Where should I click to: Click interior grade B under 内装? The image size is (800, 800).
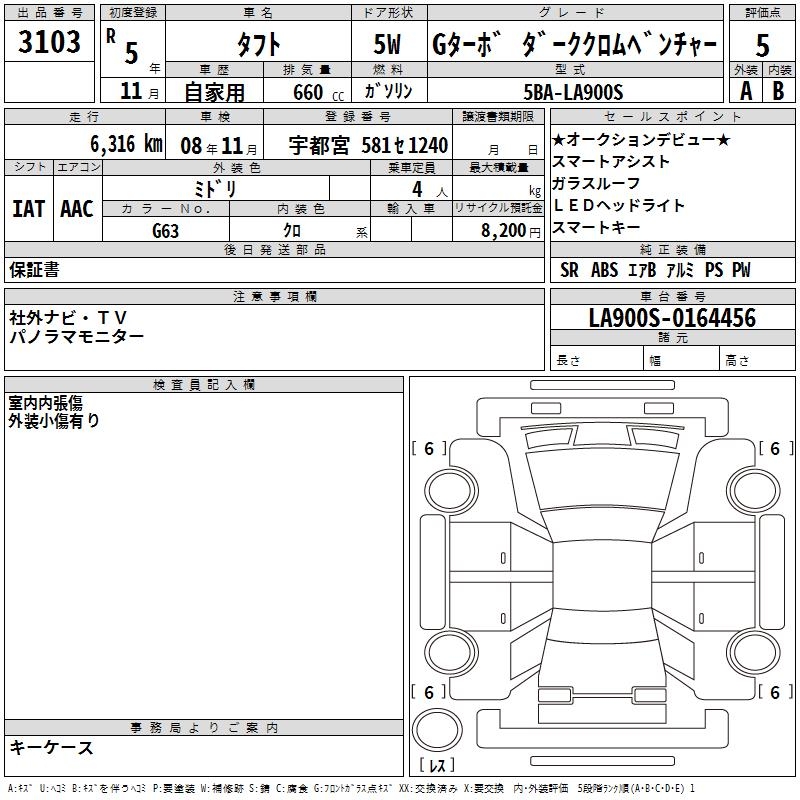(x=778, y=91)
